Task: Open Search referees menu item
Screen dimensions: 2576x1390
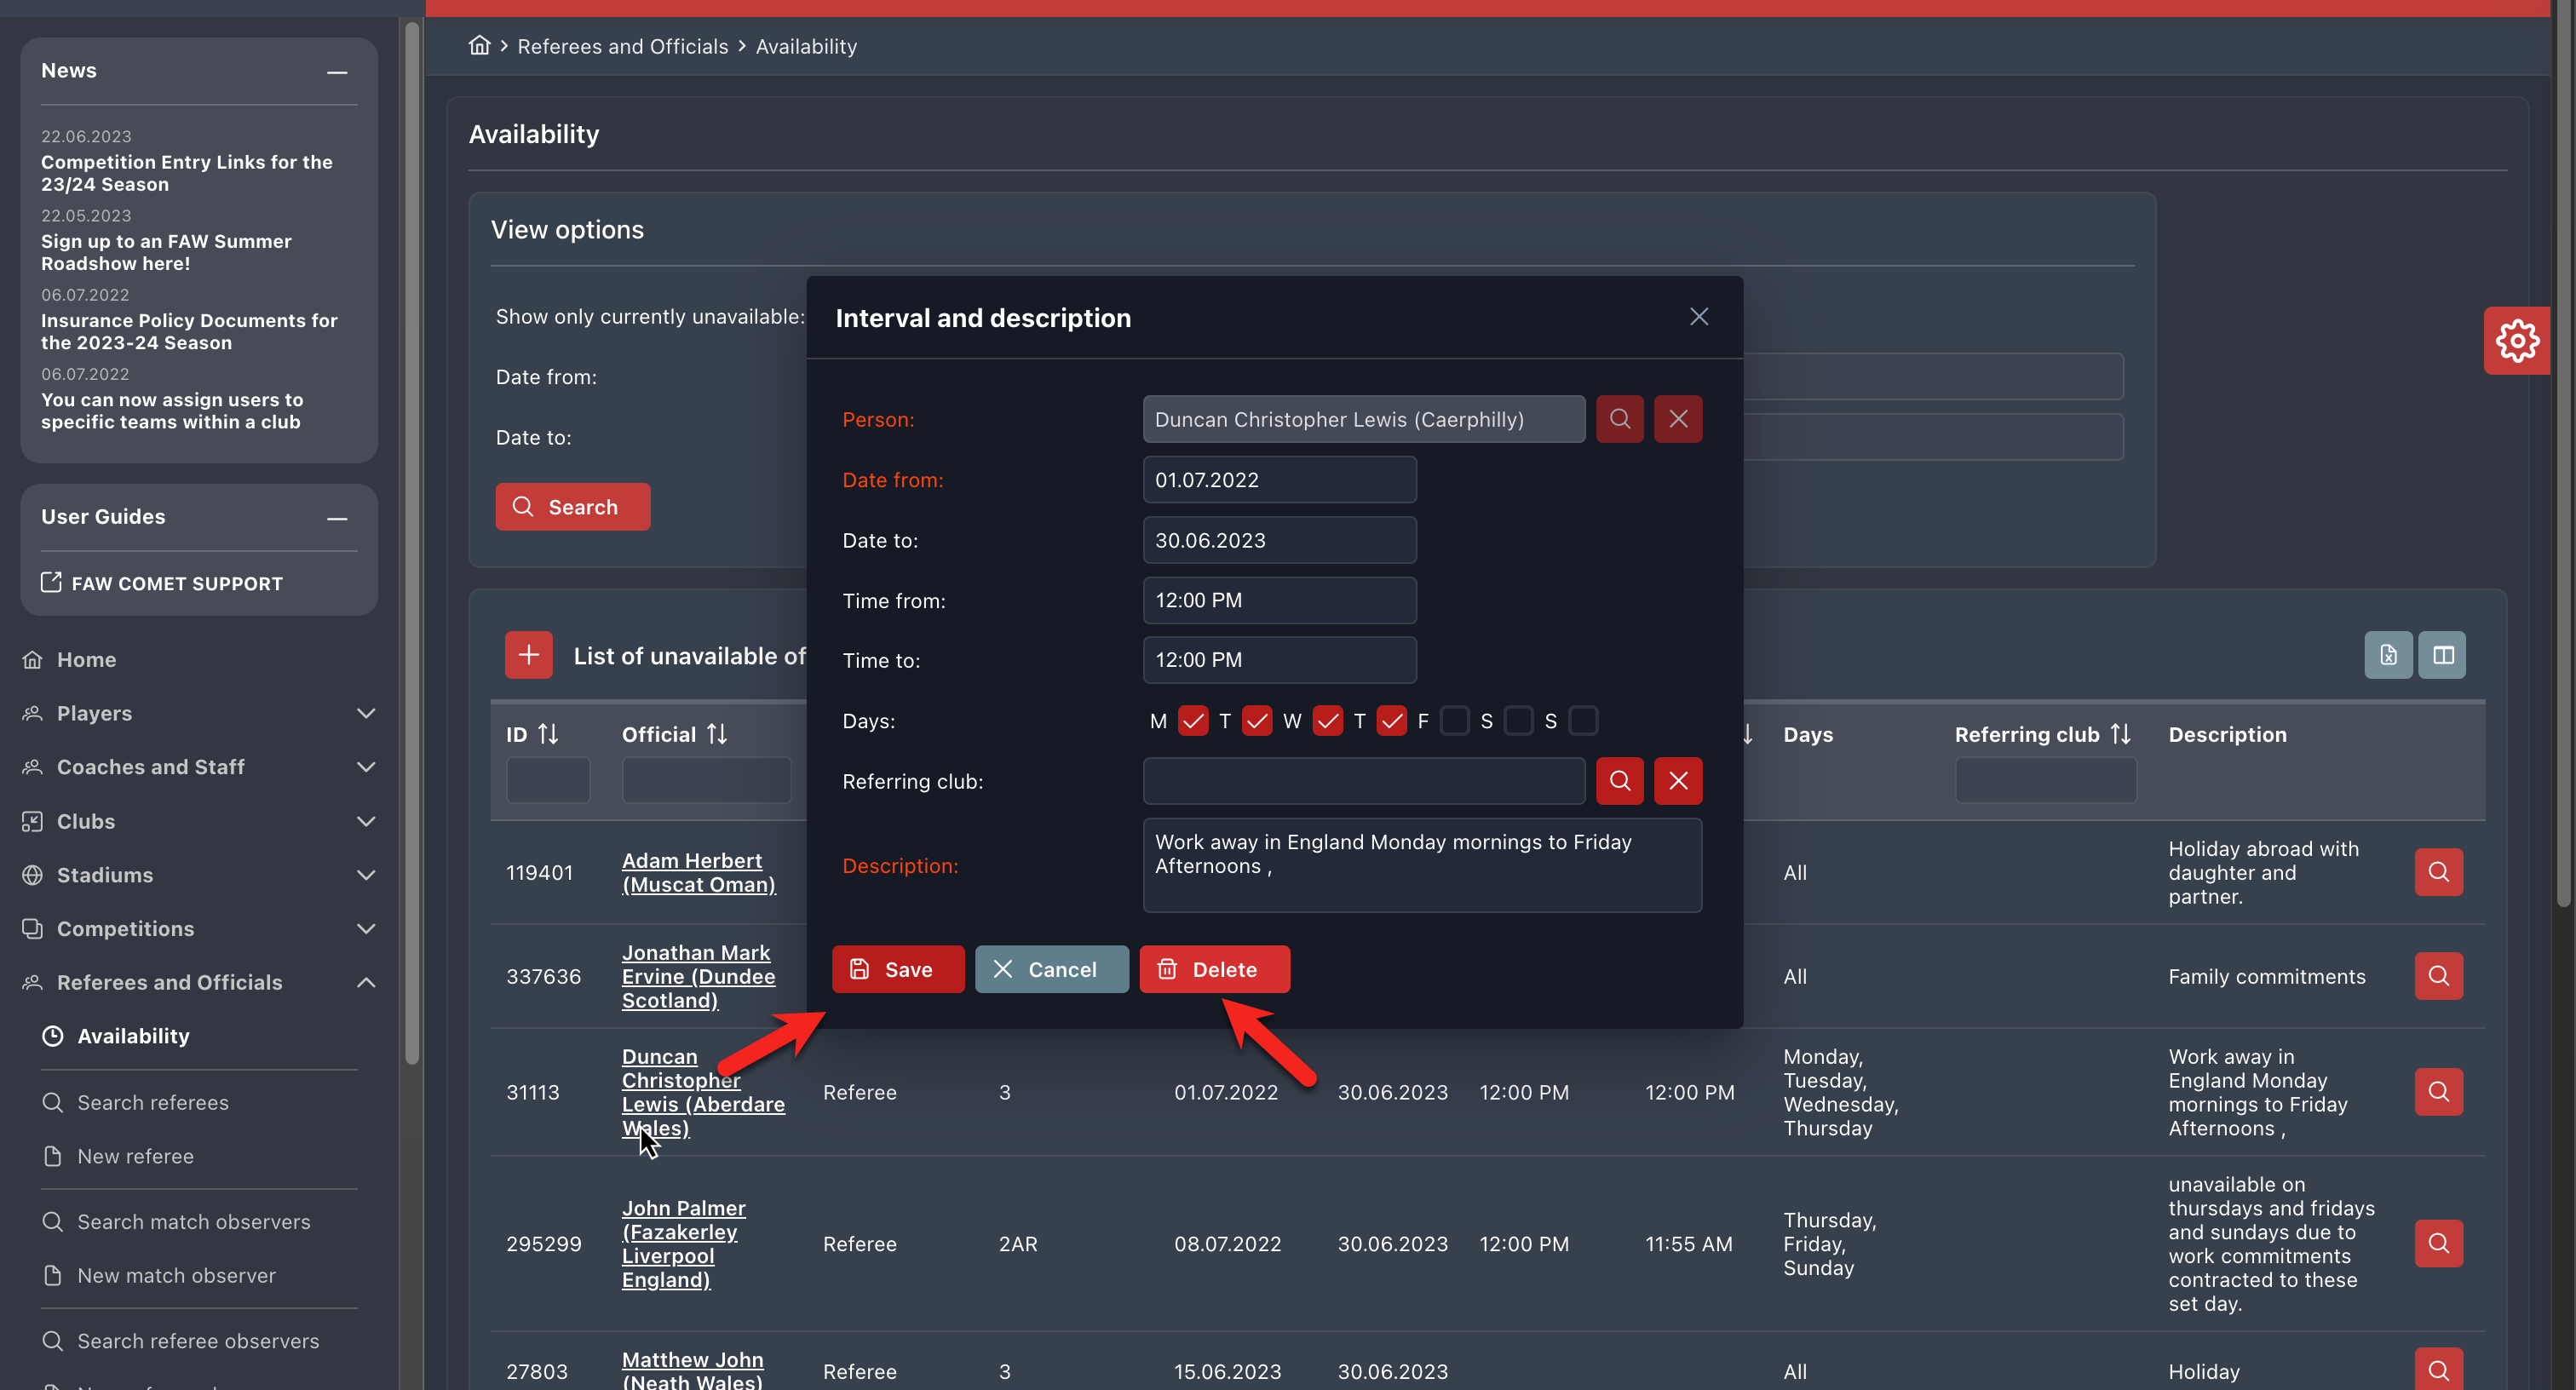Action: point(153,1102)
